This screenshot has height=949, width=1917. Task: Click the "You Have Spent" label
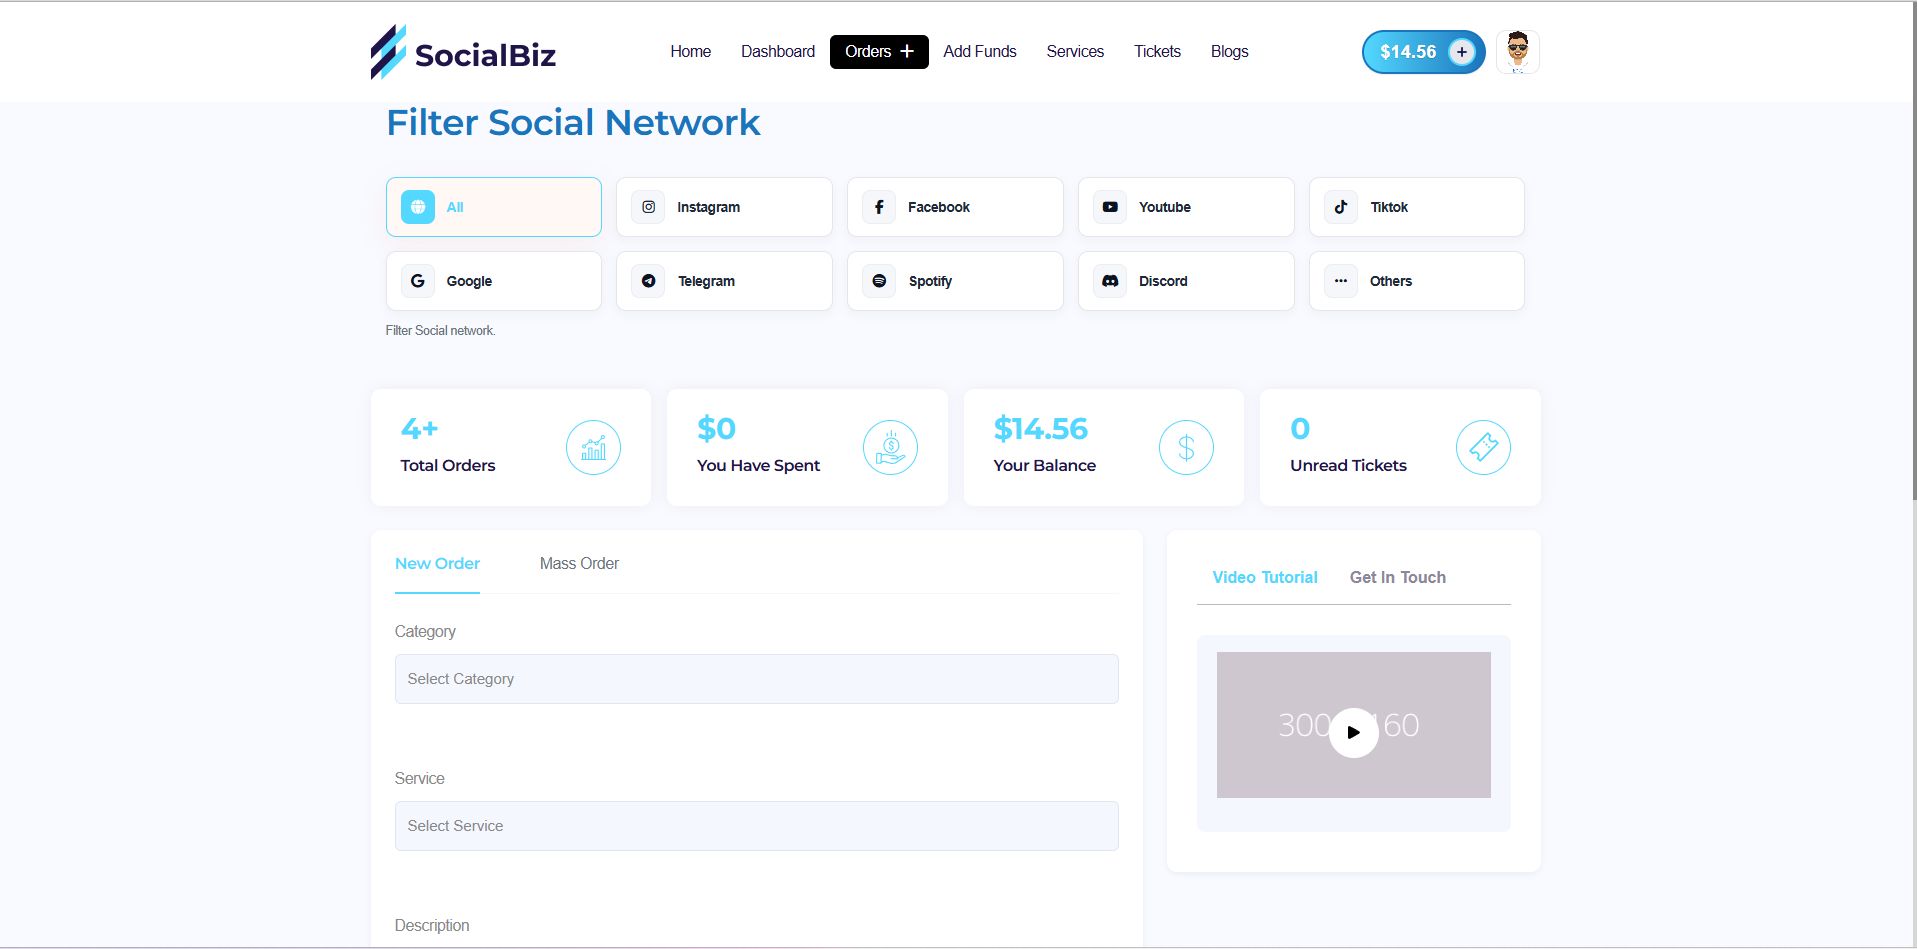[758, 465]
